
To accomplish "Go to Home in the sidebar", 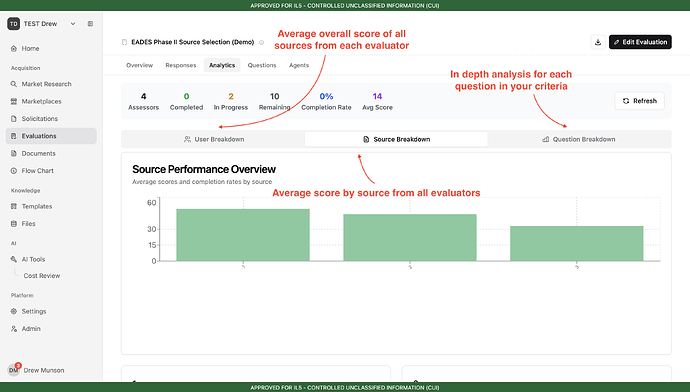I will click(51, 48).
